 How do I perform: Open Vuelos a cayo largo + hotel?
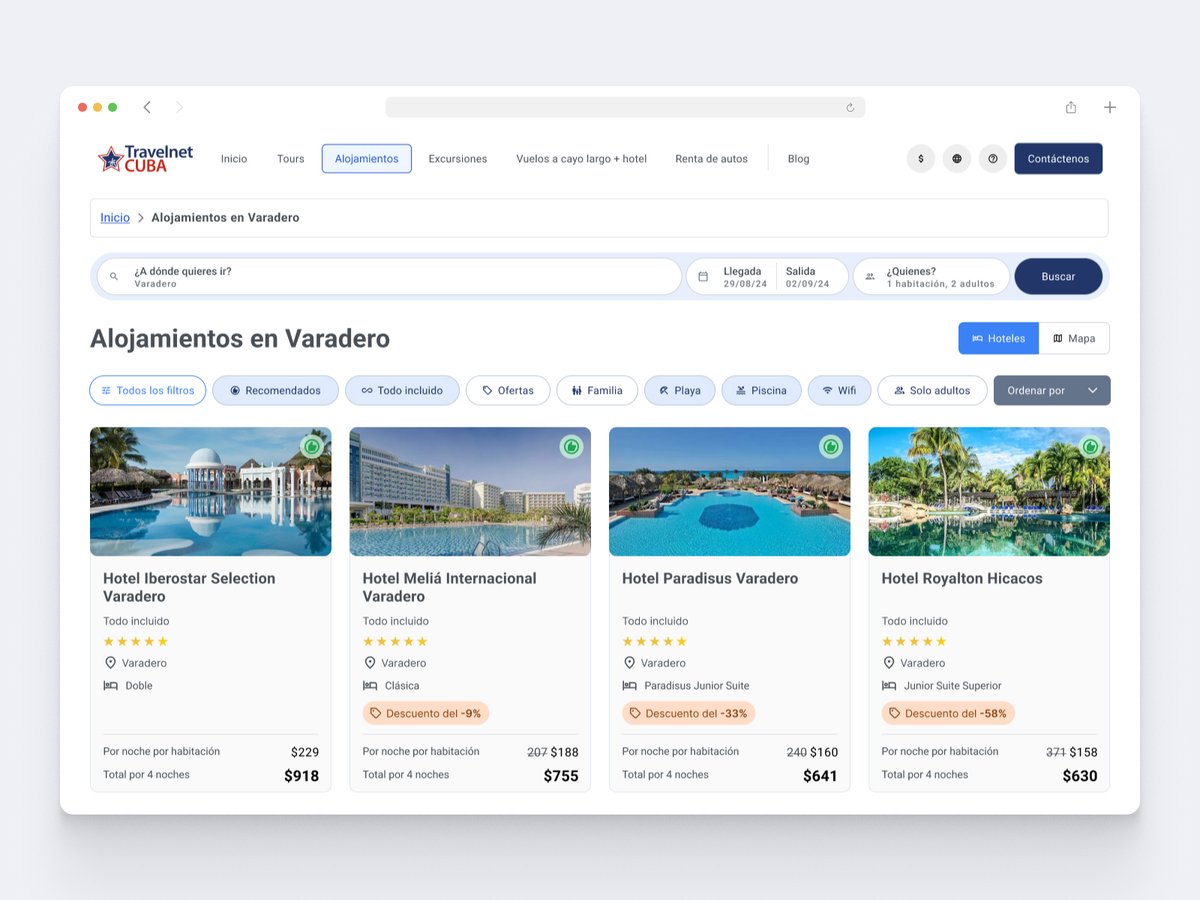pyautogui.click(x=582, y=159)
